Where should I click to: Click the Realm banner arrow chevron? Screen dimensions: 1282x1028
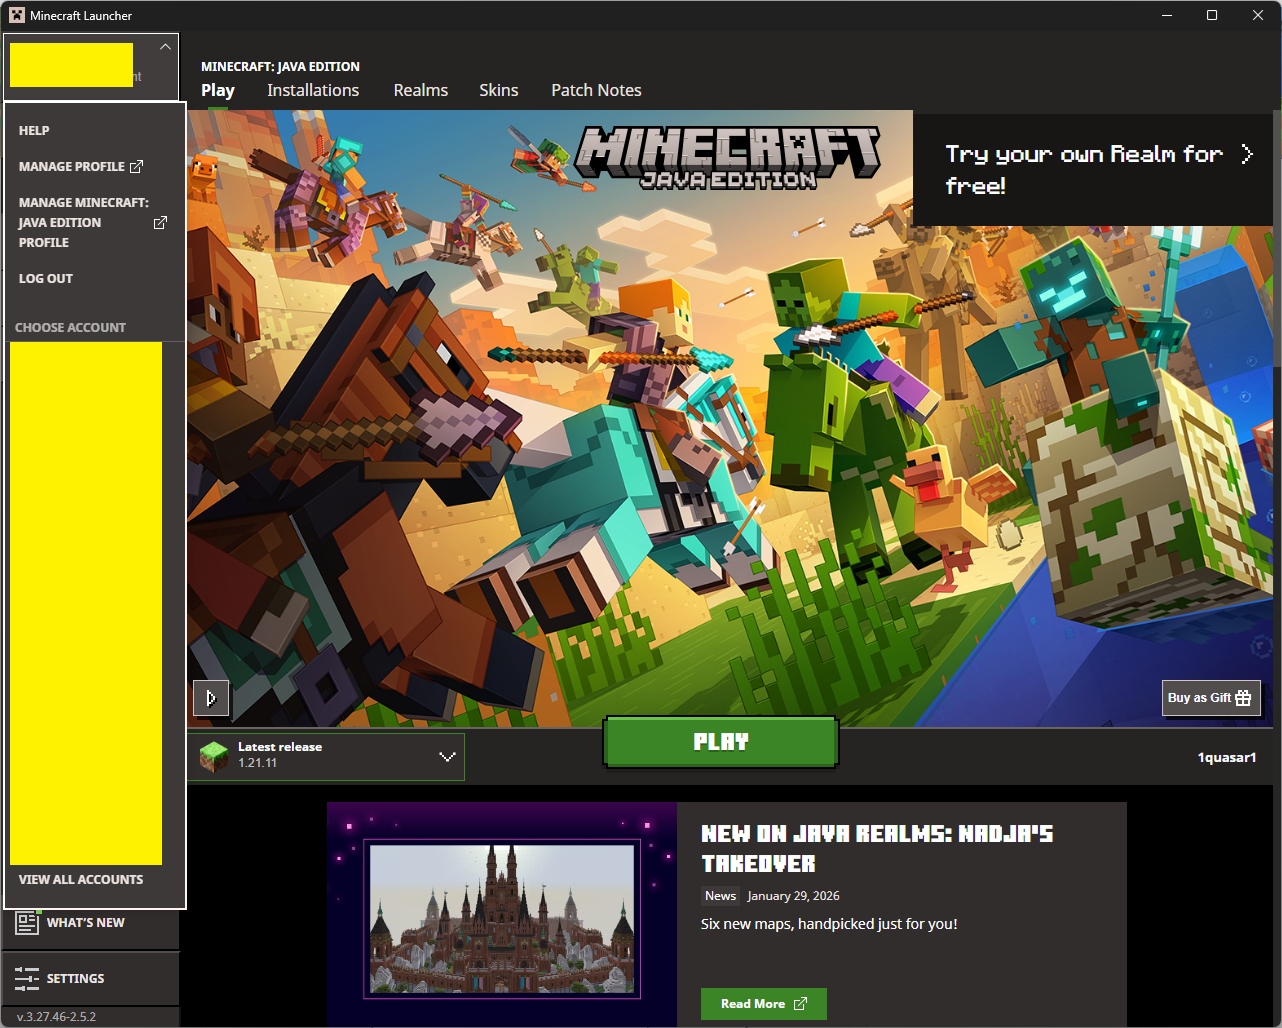pos(1247,154)
